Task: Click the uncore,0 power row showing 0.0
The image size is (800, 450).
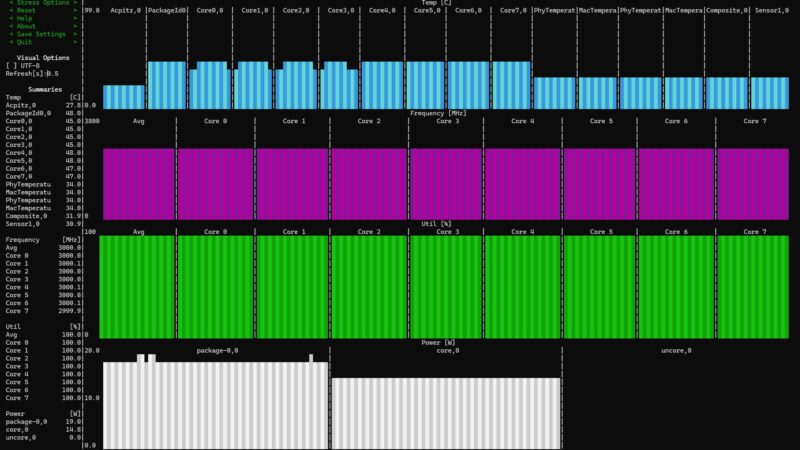Action: pyautogui.click(x=43, y=438)
